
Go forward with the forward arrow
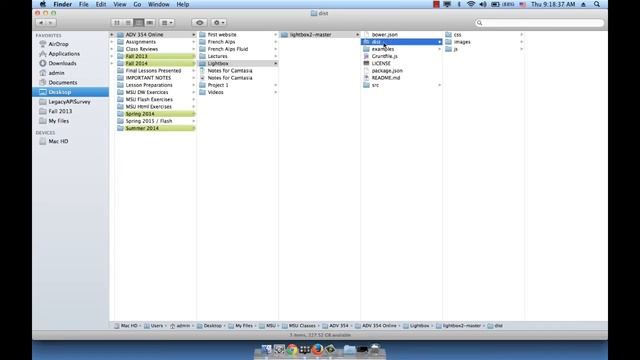51,23
